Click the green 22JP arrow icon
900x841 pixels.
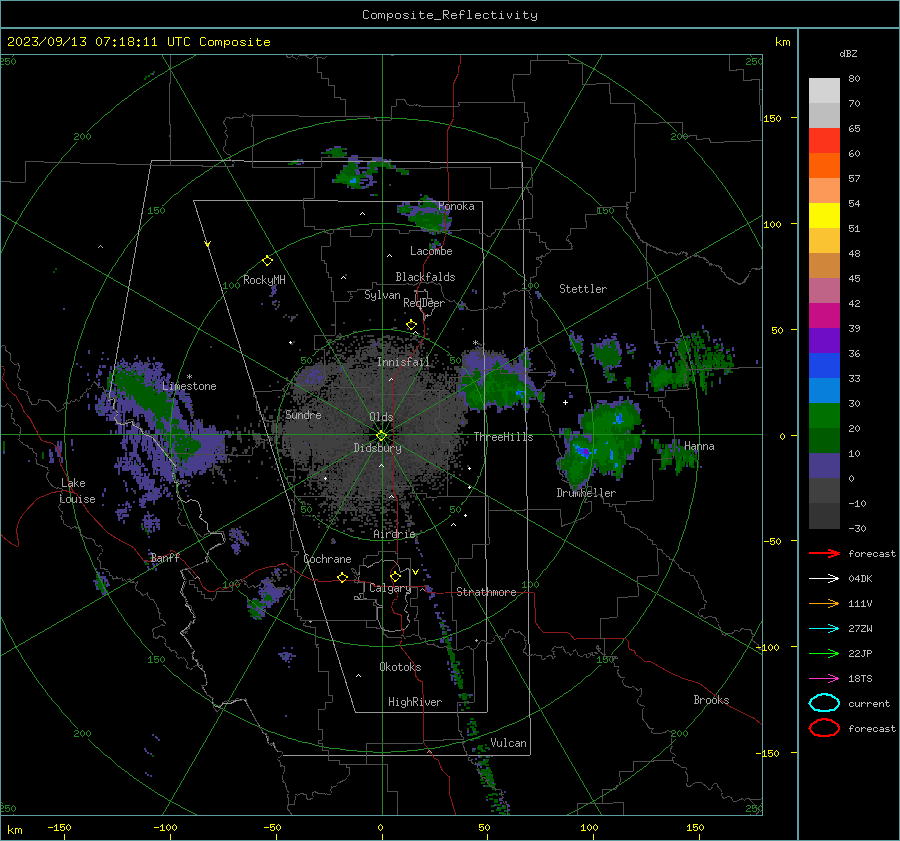coord(824,653)
